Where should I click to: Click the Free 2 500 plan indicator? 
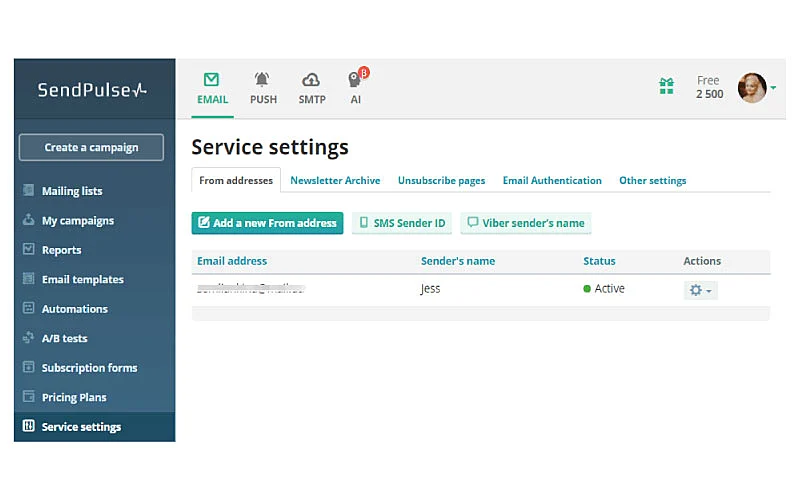pos(709,87)
